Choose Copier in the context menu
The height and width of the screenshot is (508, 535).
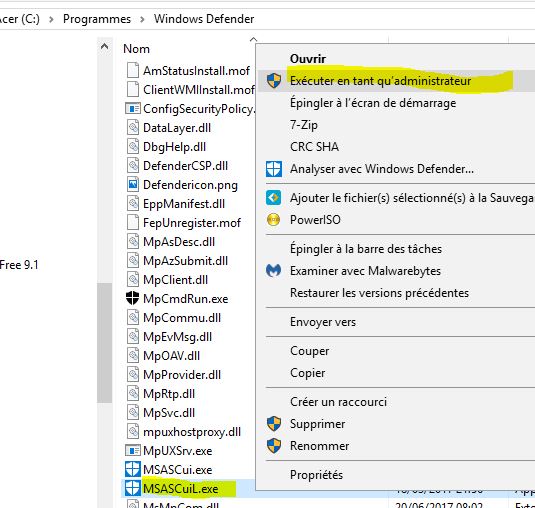[x=307, y=373]
